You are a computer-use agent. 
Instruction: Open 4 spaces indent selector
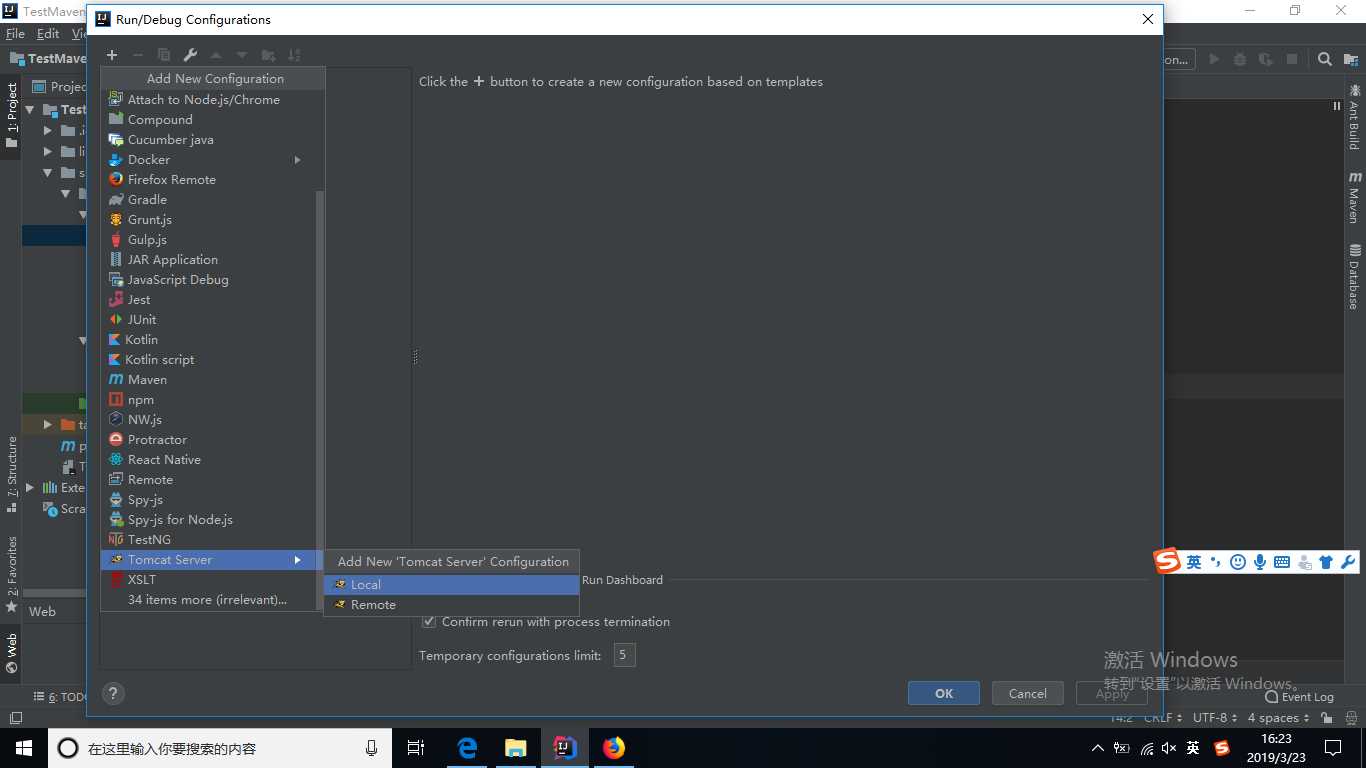1278,718
